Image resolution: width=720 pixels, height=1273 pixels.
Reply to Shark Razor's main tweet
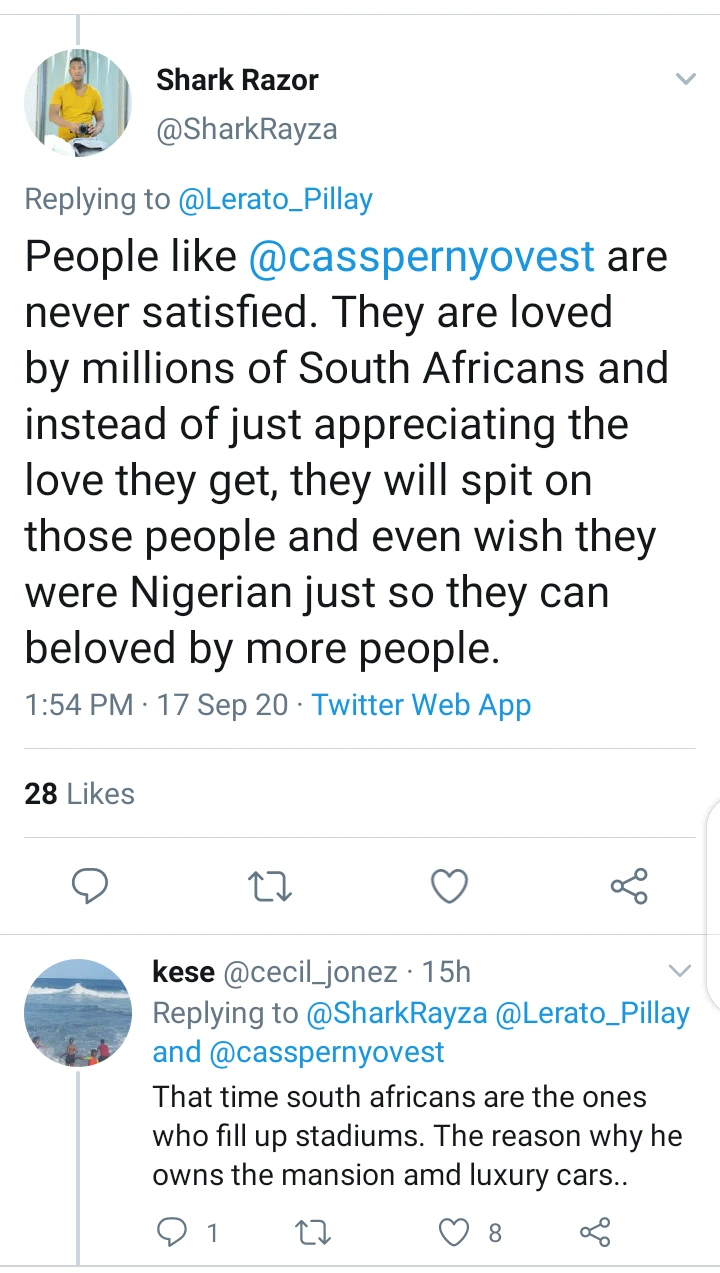pos(90,886)
